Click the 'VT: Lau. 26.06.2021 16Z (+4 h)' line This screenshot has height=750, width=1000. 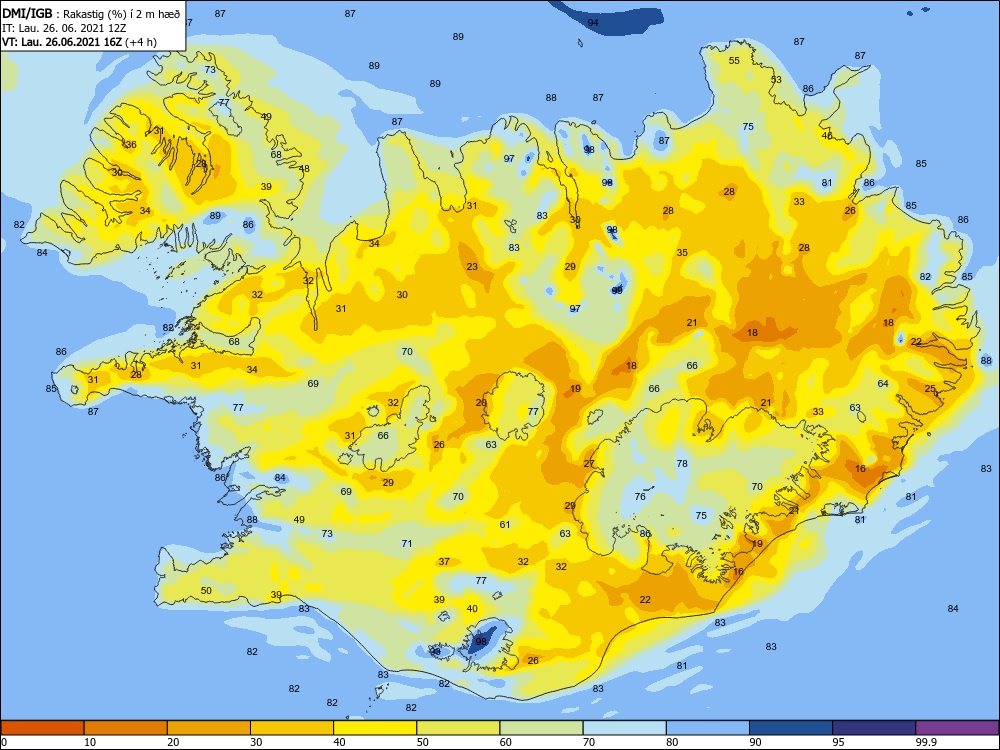pyautogui.click(x=79, y=42)
